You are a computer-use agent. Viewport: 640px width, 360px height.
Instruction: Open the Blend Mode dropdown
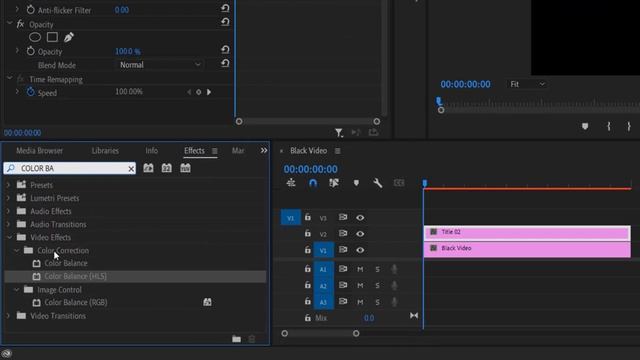(160, 64)
